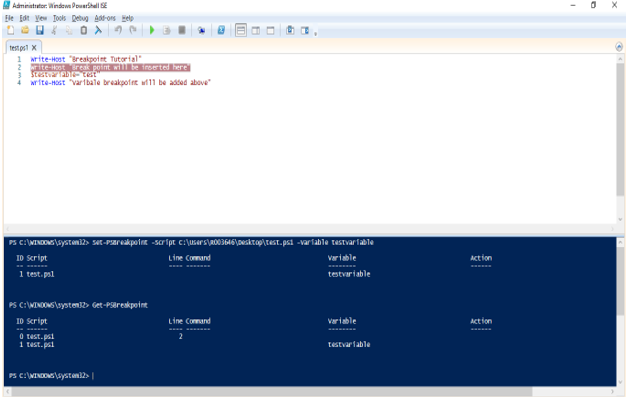Open the Tools menu
This screenshot has width=626, height=397.
point(59,18)
